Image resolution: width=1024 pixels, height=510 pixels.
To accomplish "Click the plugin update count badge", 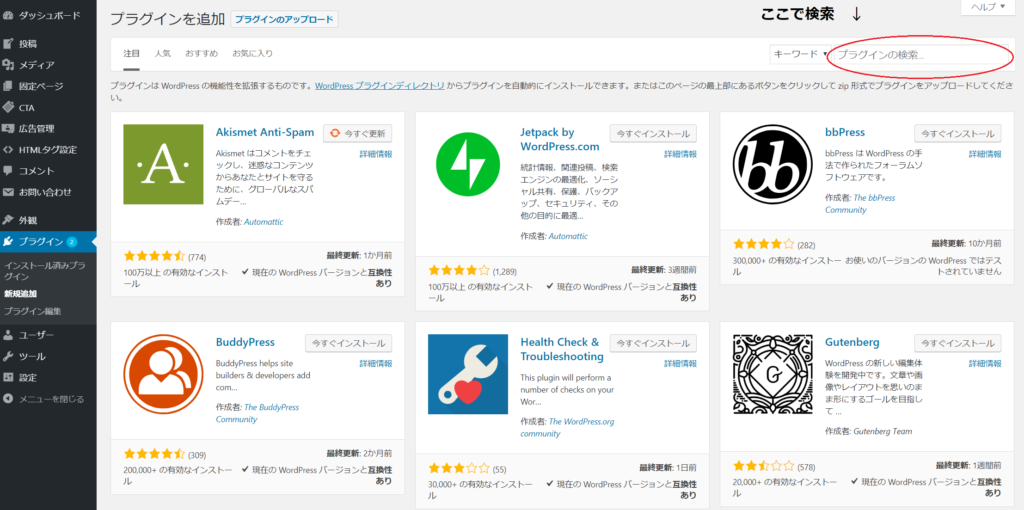I will (x=72, y=242).
